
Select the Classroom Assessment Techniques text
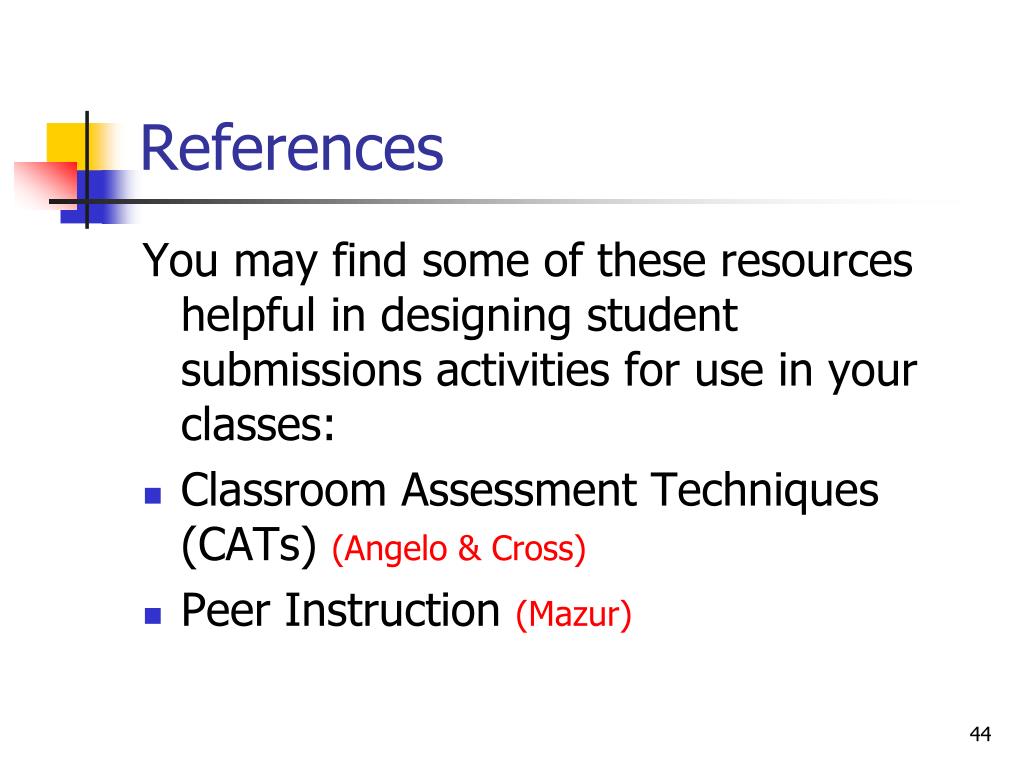click(x=530, y=490)
